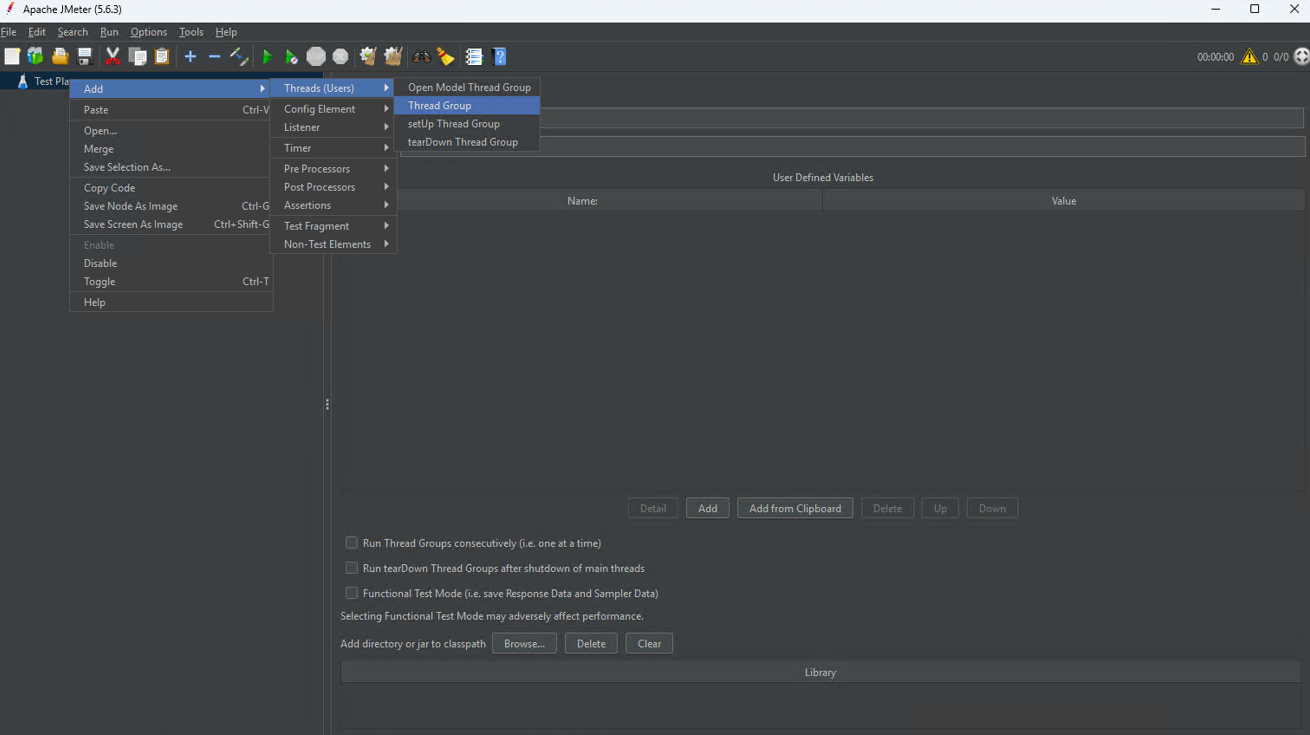1310x735 pixels.
Task: Click the Test Plan flask tree icon
Action: pos(23,81)
